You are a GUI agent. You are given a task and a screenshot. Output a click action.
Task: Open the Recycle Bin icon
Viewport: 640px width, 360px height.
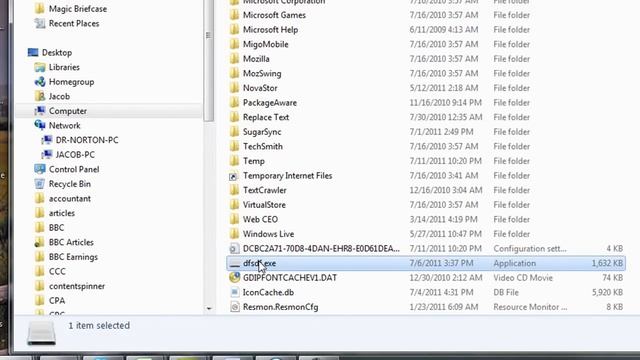tap(40, 184)
